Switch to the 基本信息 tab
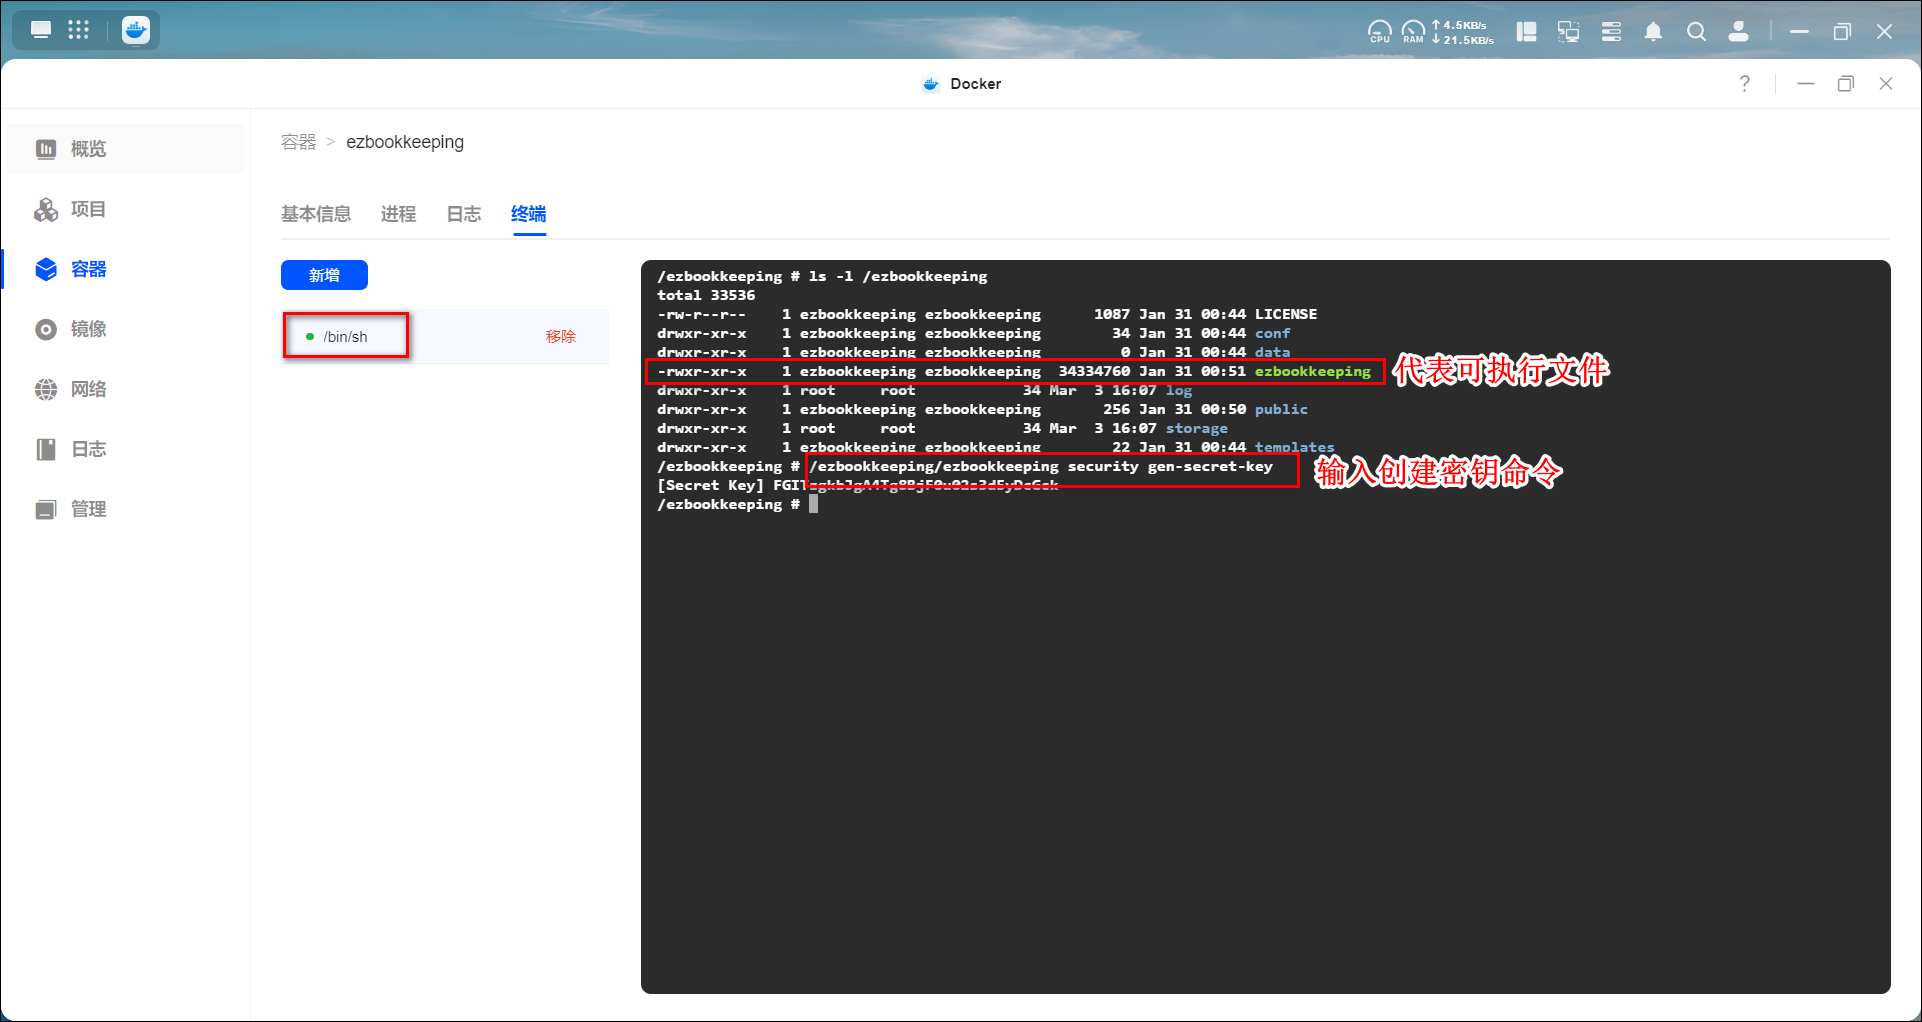This screenshot has width=1922, height=1022. click(x=315, y=214)
